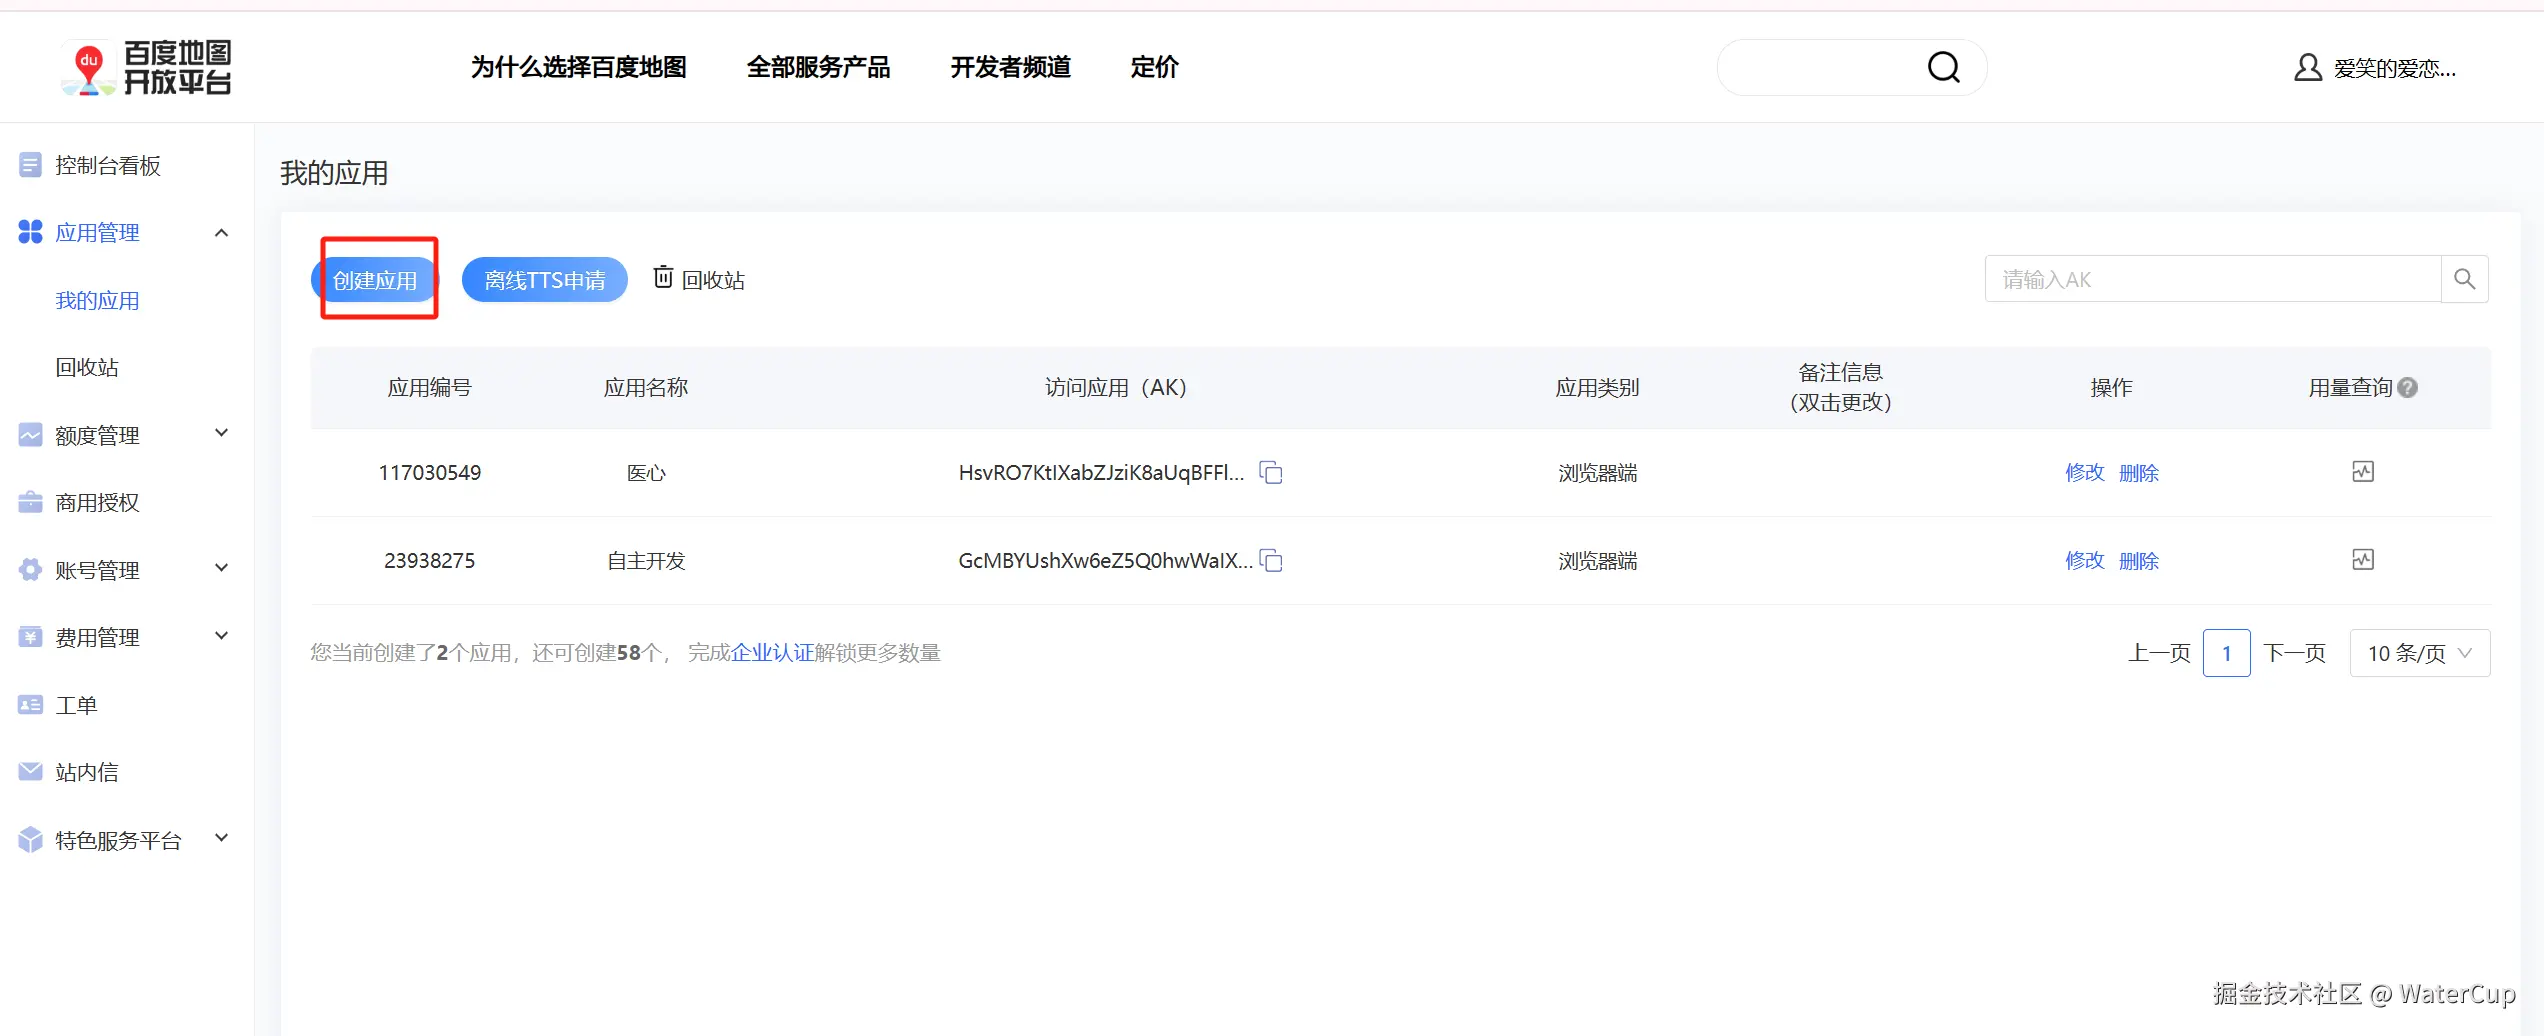Click the help question mark by 用量查询
The width and height of the screenshot is (2544, 1036).
pos(2408,388)
